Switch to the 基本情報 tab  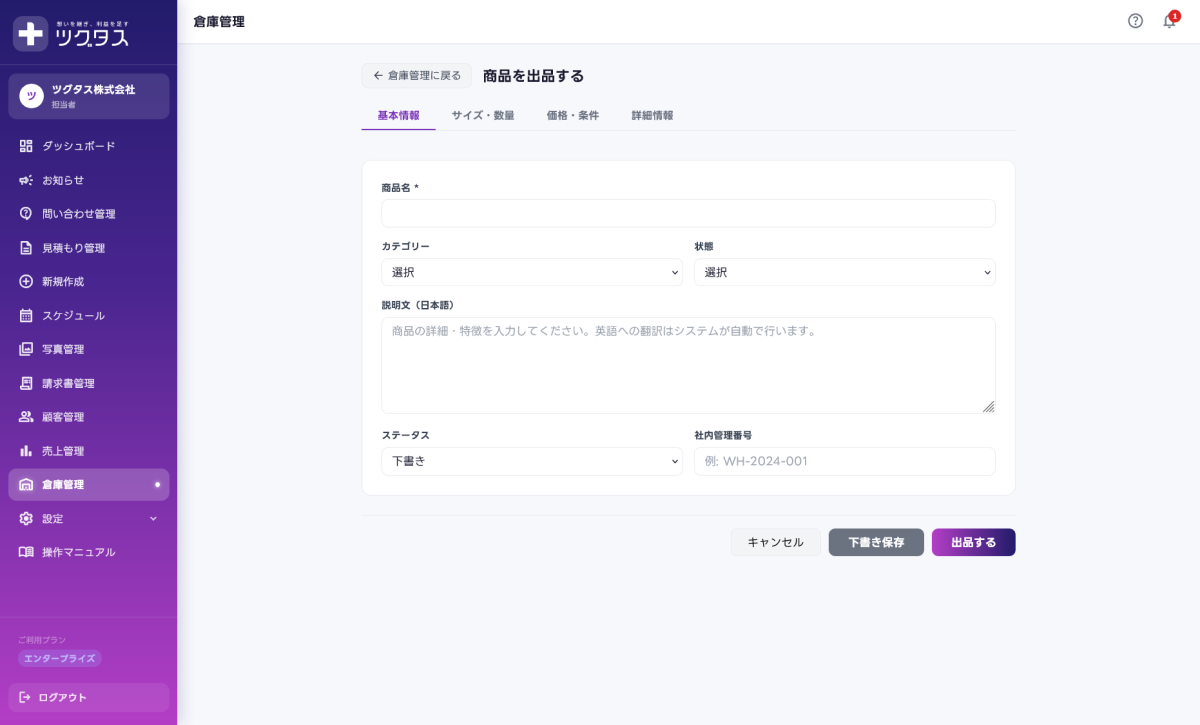(398, 115)
